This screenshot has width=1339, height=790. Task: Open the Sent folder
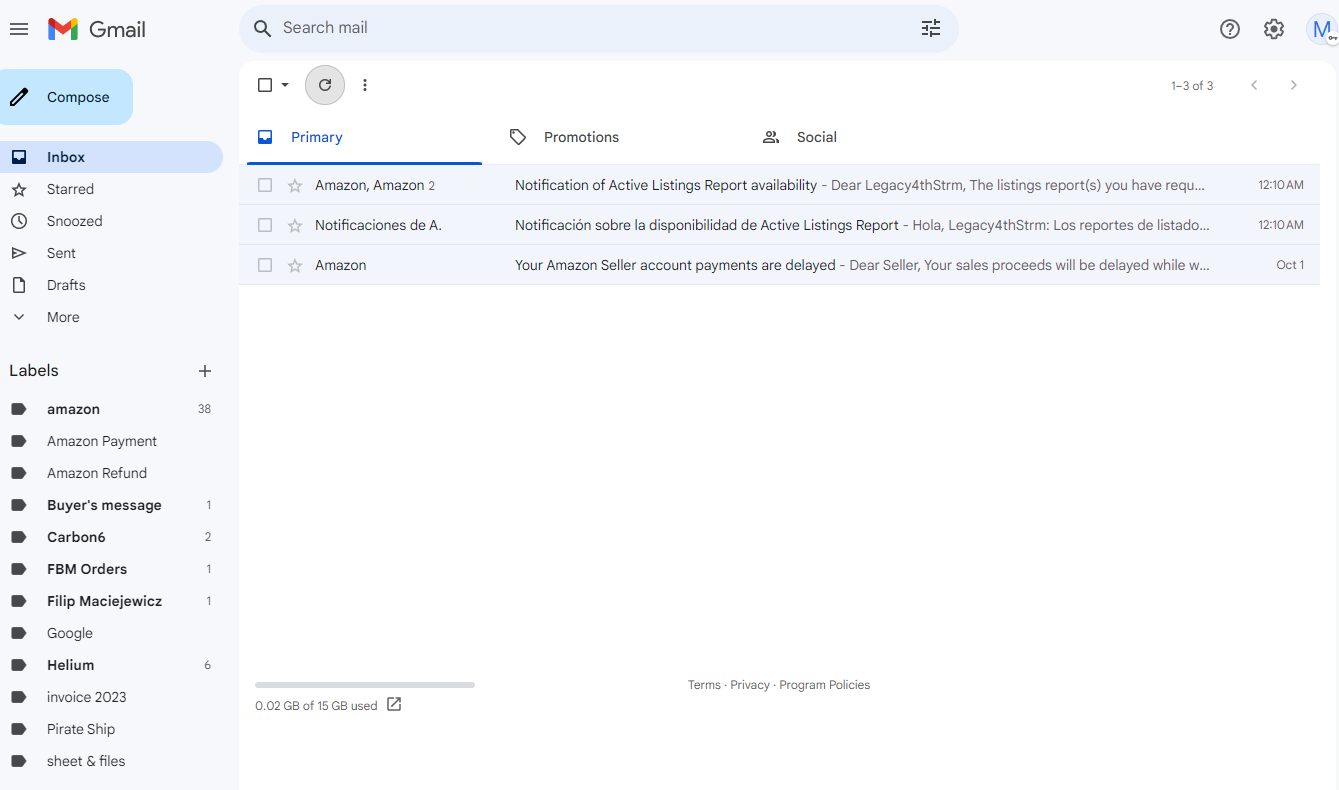click(111, 253)
